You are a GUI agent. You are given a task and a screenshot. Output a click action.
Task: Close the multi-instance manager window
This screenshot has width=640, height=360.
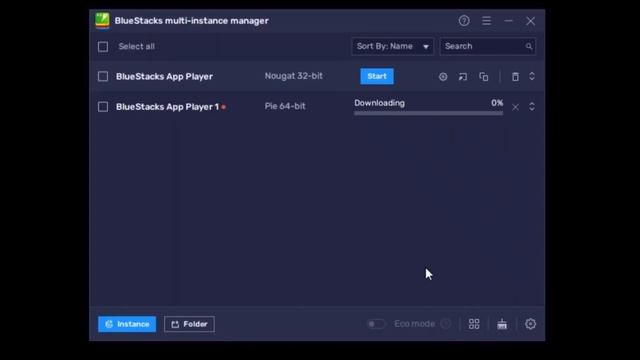tap(530, 21)
